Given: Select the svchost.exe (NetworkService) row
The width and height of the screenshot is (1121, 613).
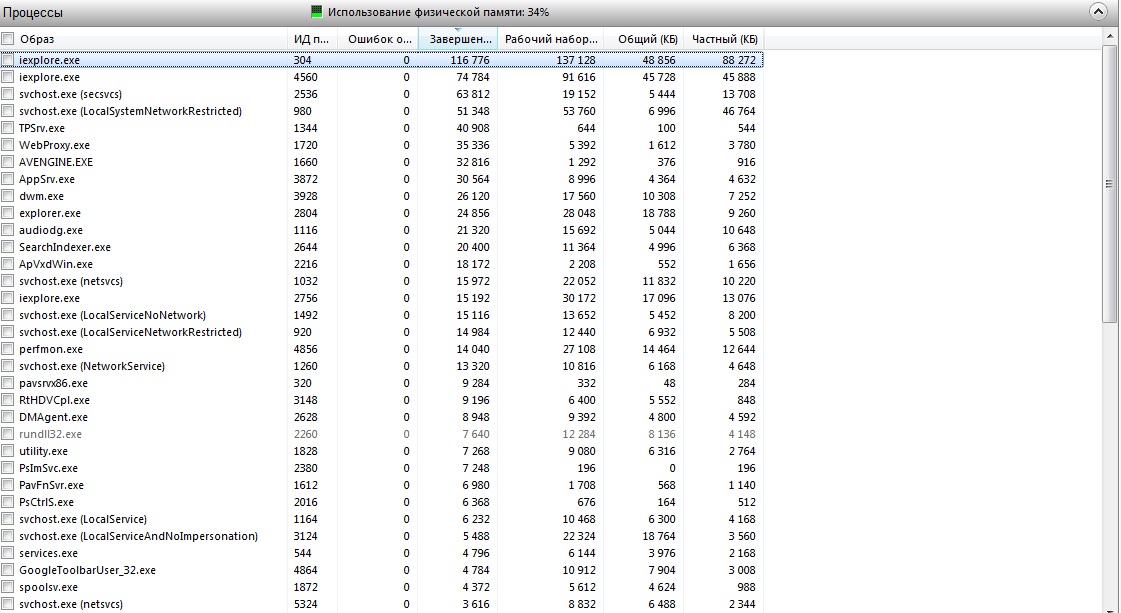Looking at the screenshot, I should click(x=382, y=366).
